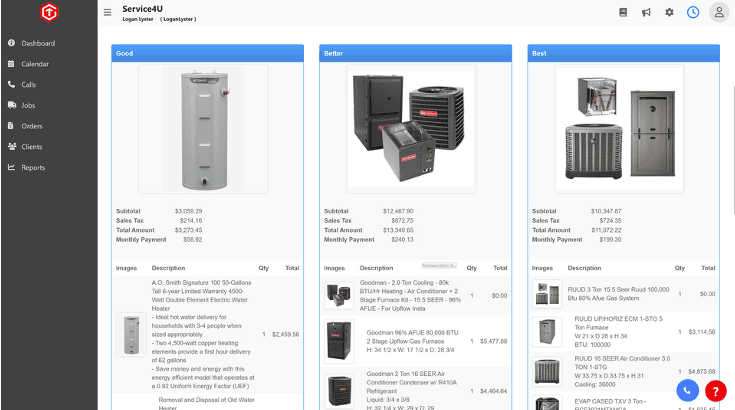The height and width of the screenshot is (410, 735).
Task: Select the Good option header
Action: (x=207, y=53)
